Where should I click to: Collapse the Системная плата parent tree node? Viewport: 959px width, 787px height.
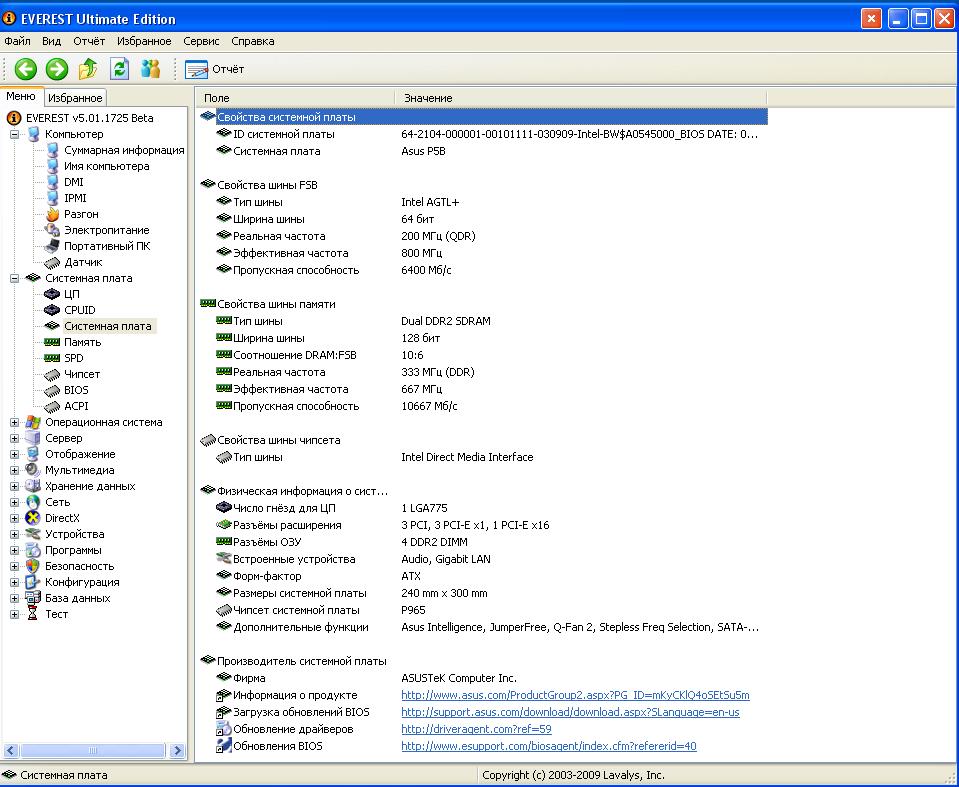click(14, 278)
